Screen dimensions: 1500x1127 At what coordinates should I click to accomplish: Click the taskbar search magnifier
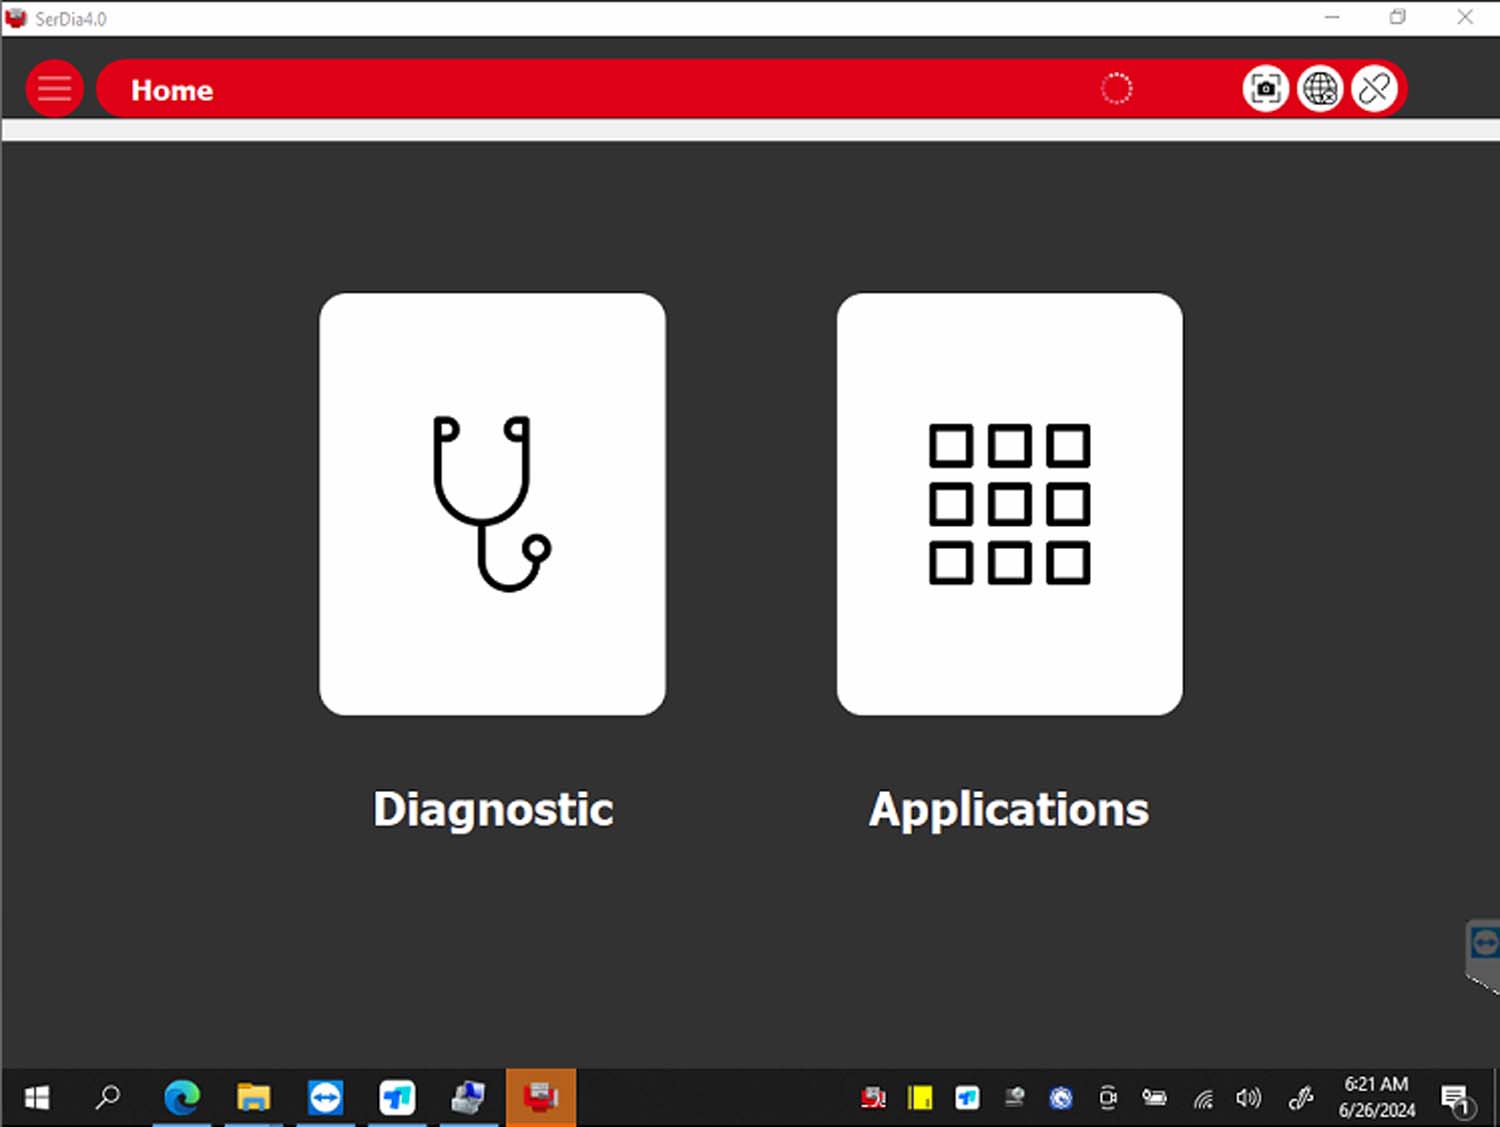[108, 1098]
